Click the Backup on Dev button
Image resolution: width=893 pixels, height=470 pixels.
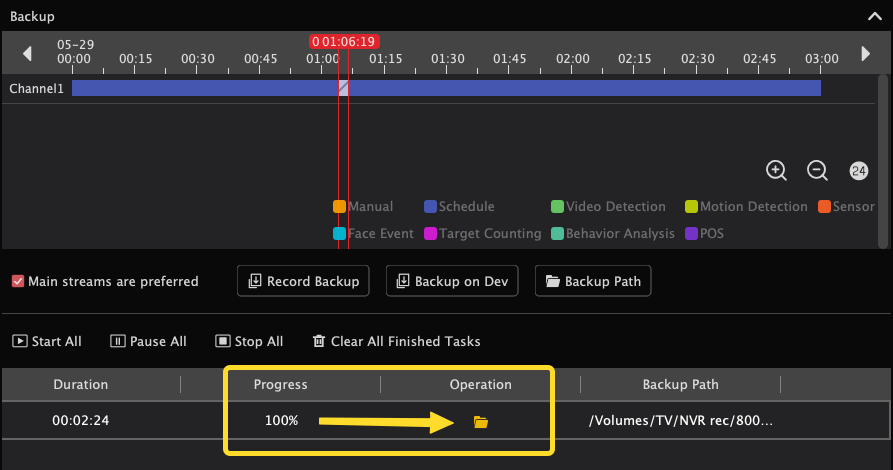[x=452, y=281]
